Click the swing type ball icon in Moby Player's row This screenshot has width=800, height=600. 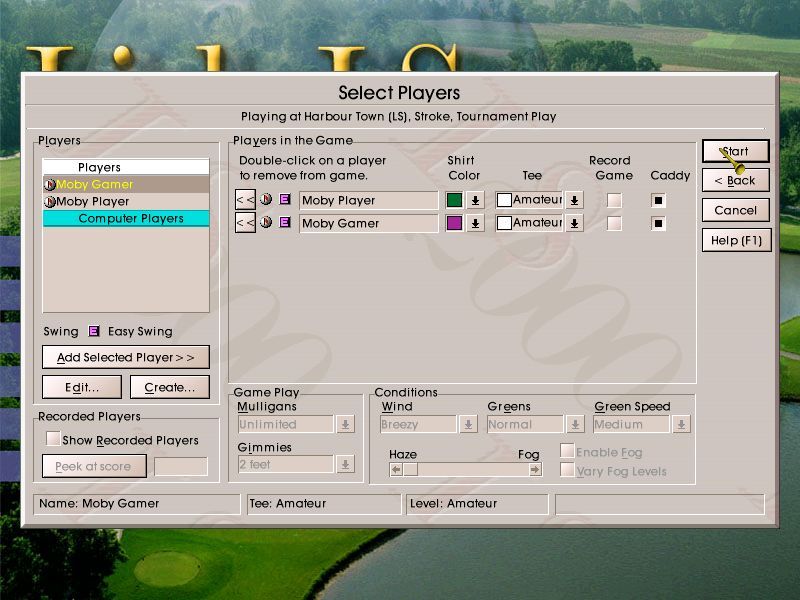268,200
